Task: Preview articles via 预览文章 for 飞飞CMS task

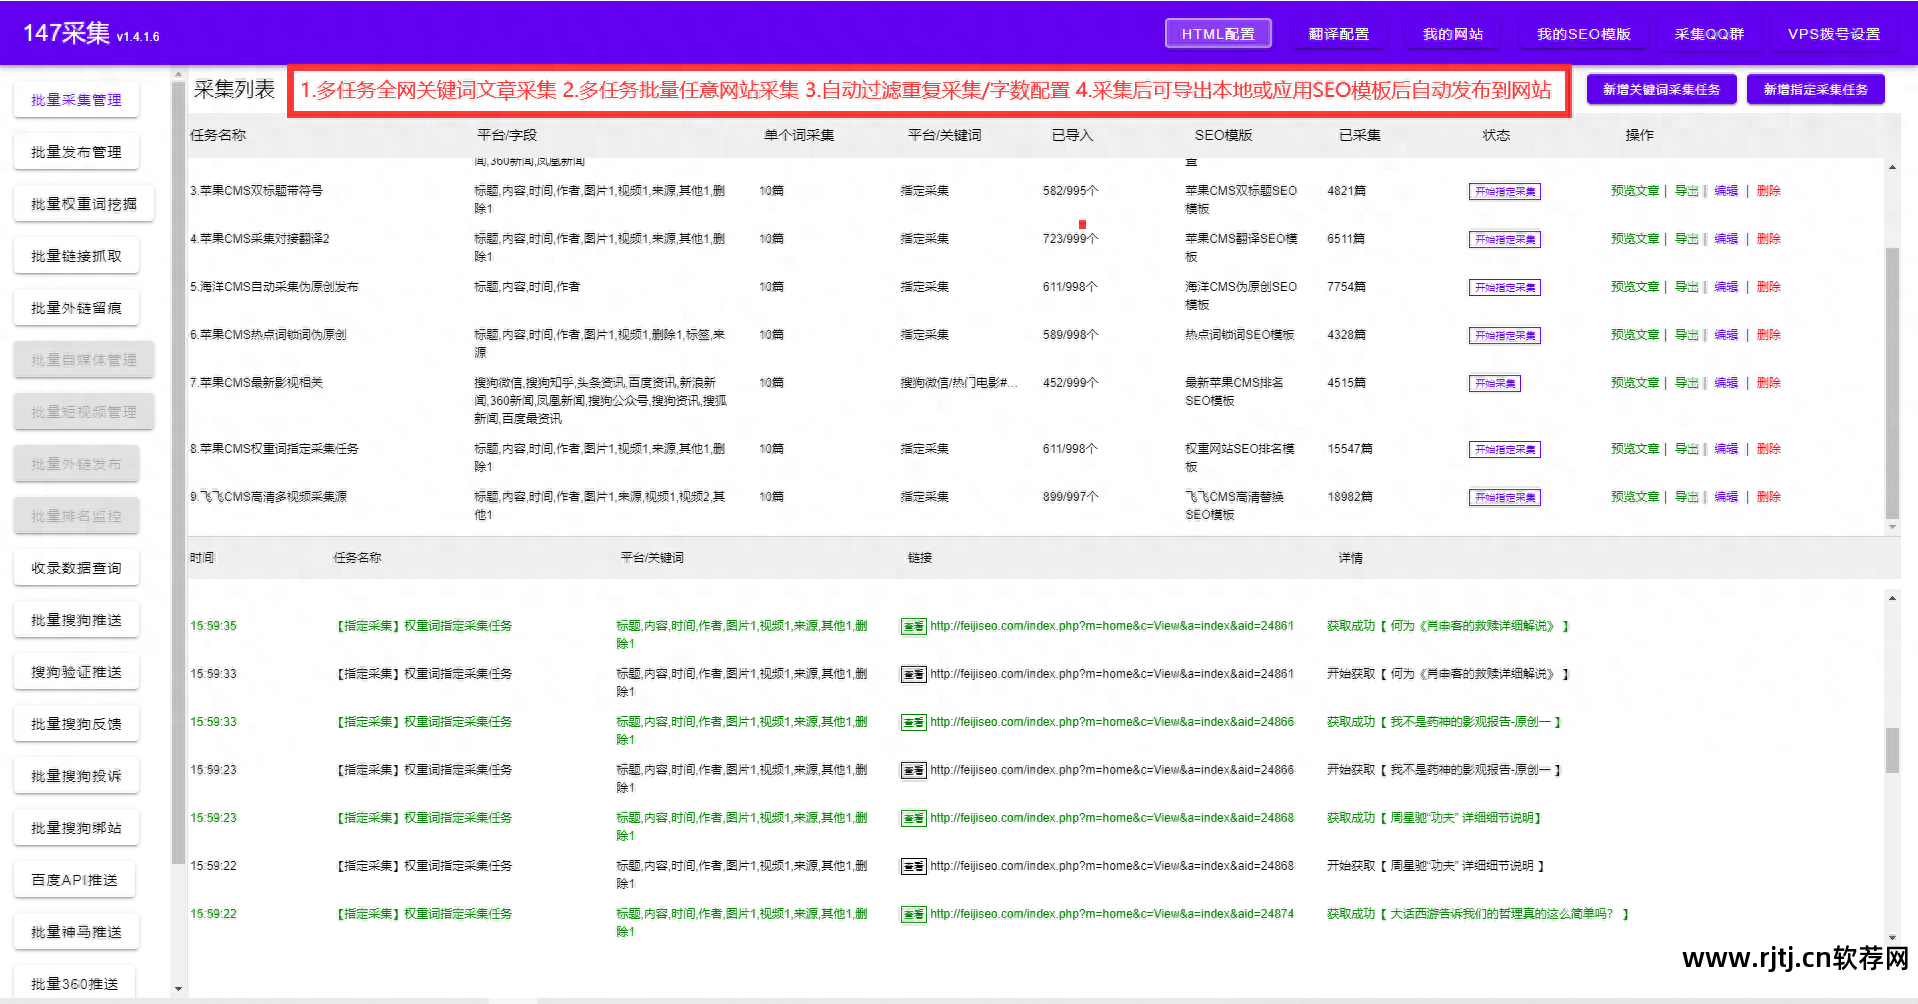Action: pyautogui.click(x=1635, y=496)
